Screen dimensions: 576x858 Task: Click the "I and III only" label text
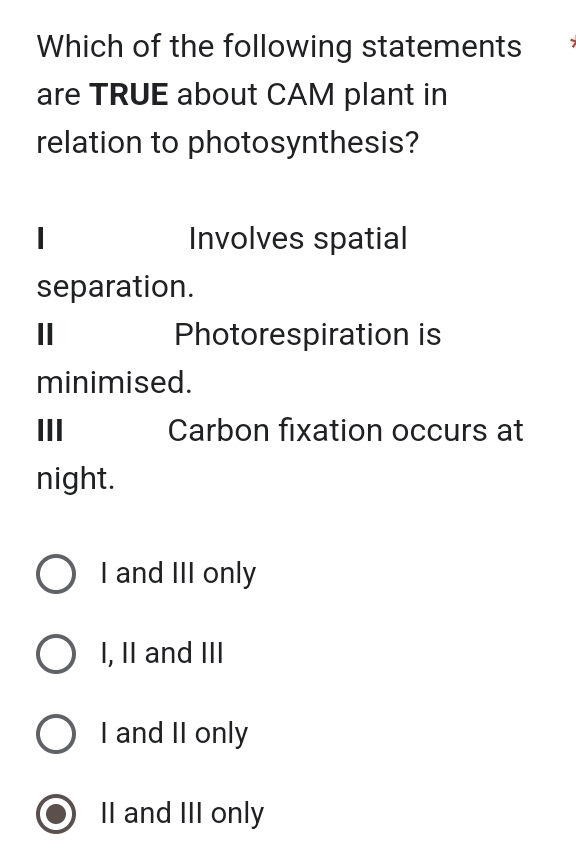click(178, 573)
